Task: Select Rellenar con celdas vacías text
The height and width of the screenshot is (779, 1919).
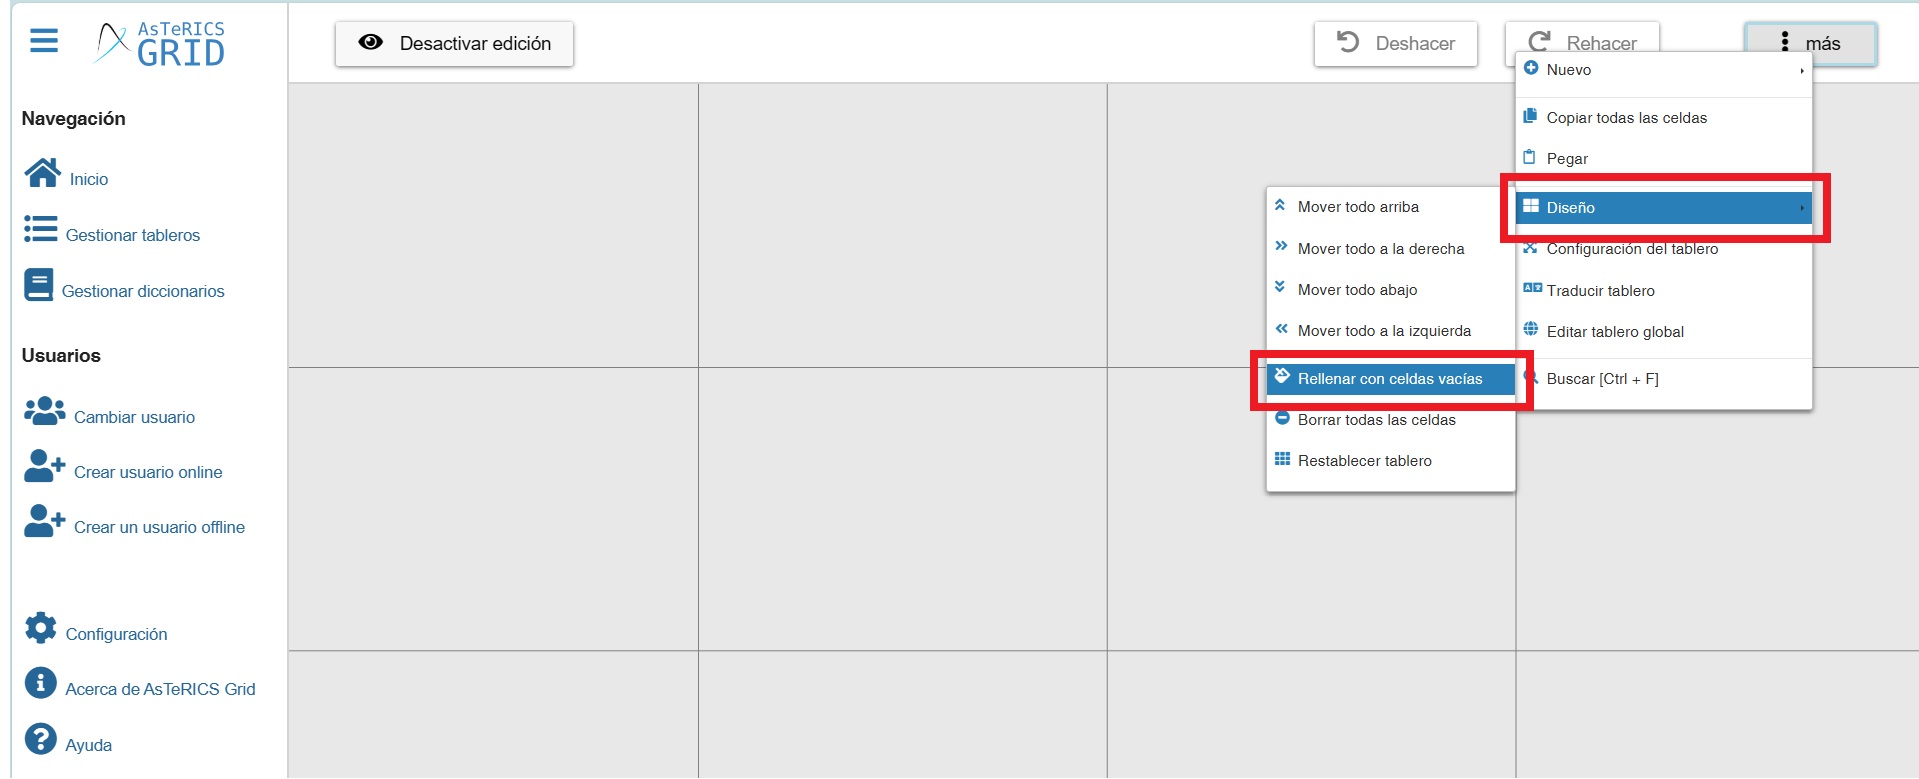Action: (1390, 379)
